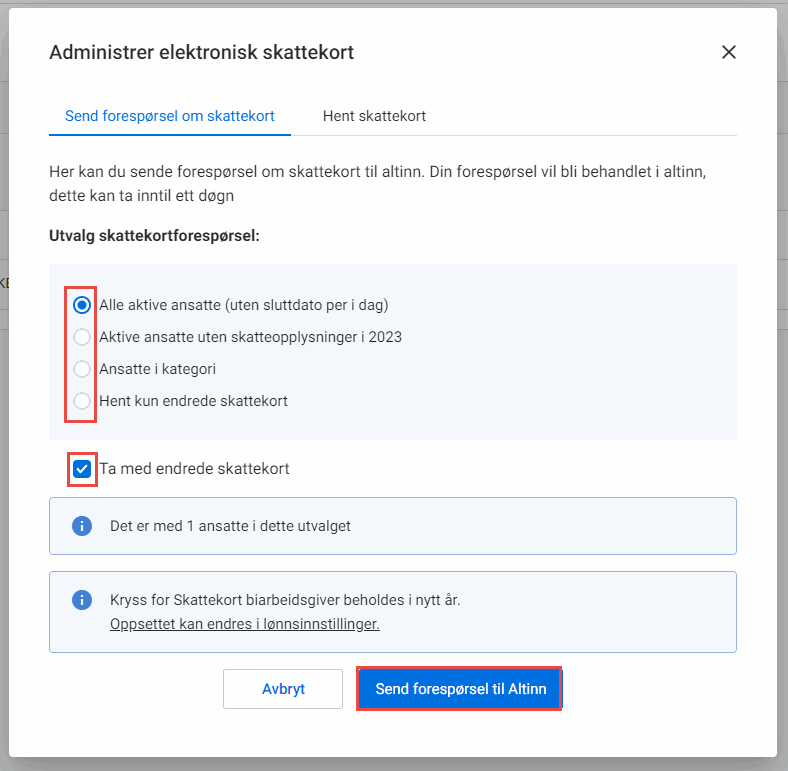The image size is (788, 771).
Task: Click the dialog title "Administrer elektronisk skattekort"
Action: coord(201,52)
